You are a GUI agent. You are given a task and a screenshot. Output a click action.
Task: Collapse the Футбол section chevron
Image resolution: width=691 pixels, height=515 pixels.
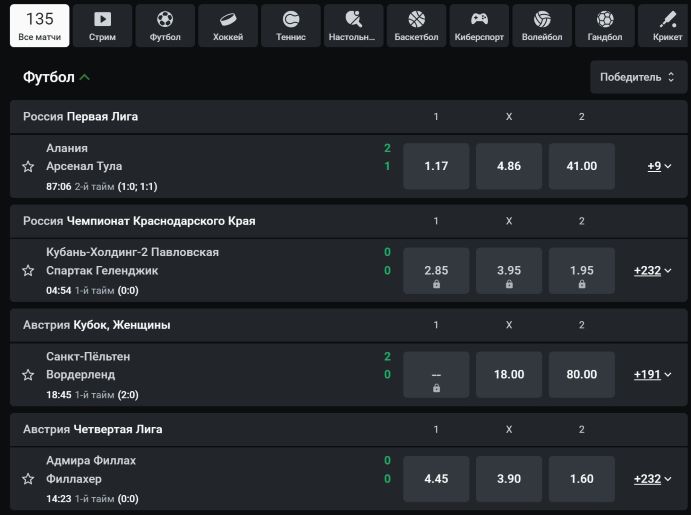[85, 78]
